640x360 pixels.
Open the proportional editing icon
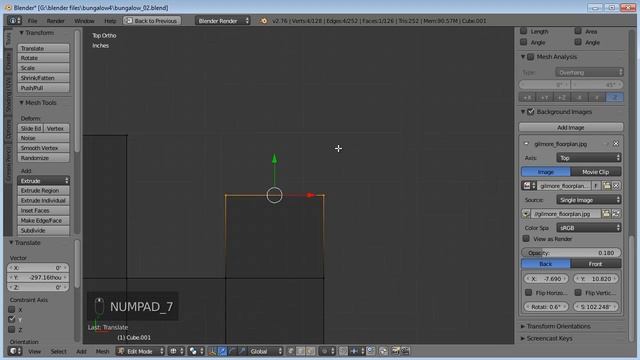click(327, 351)
